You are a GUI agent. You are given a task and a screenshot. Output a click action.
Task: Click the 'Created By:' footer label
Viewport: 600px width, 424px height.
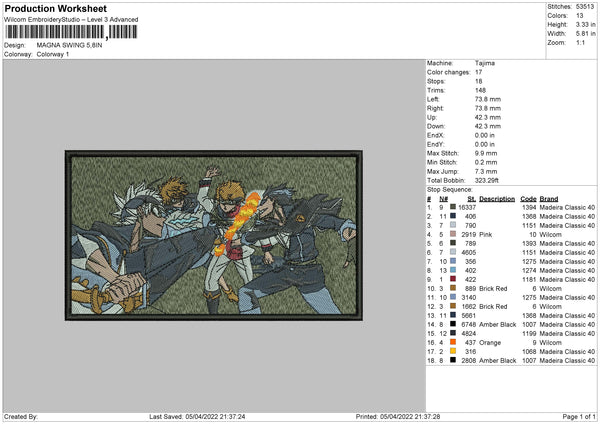(x=21, y=417)
